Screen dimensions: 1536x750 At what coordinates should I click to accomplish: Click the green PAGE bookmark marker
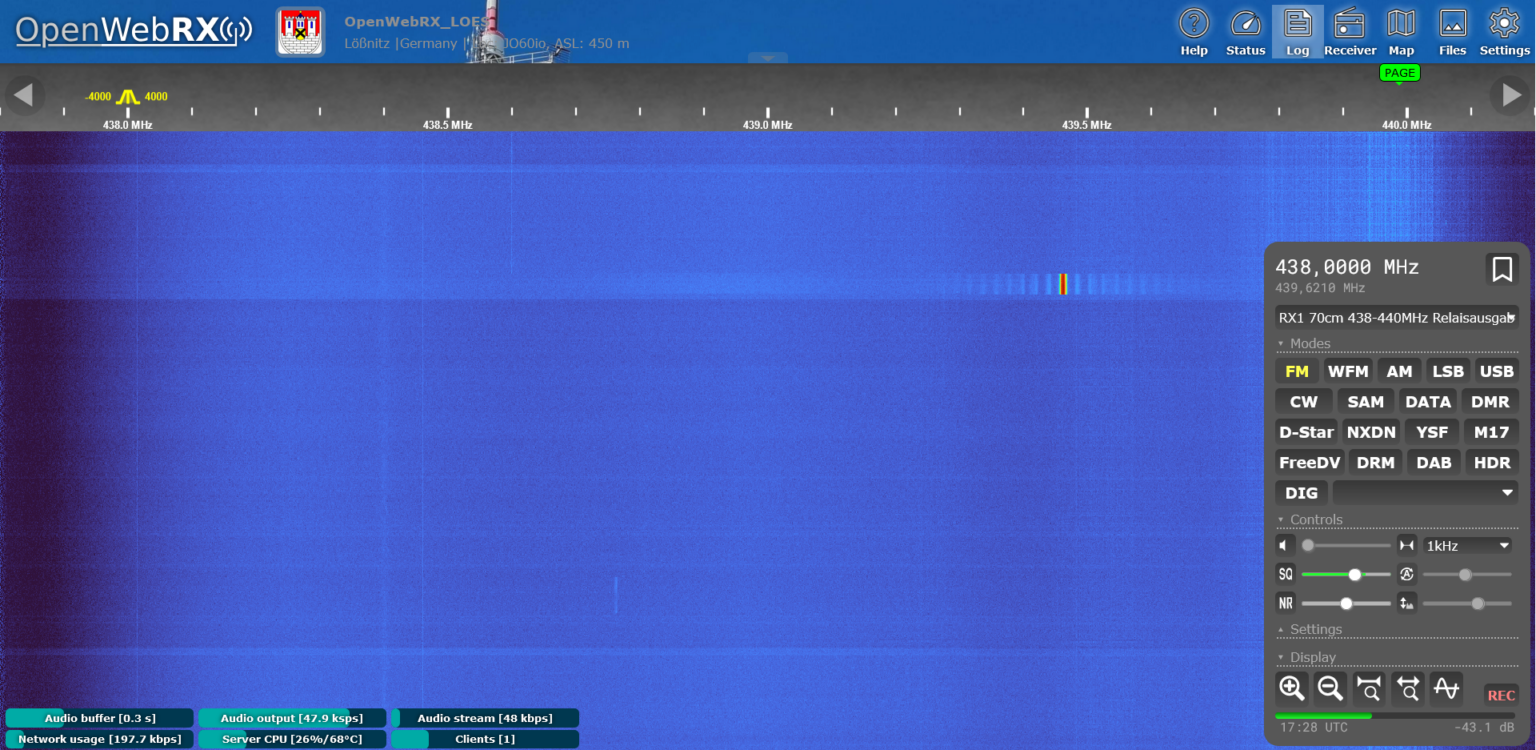tap(1400, 73)
